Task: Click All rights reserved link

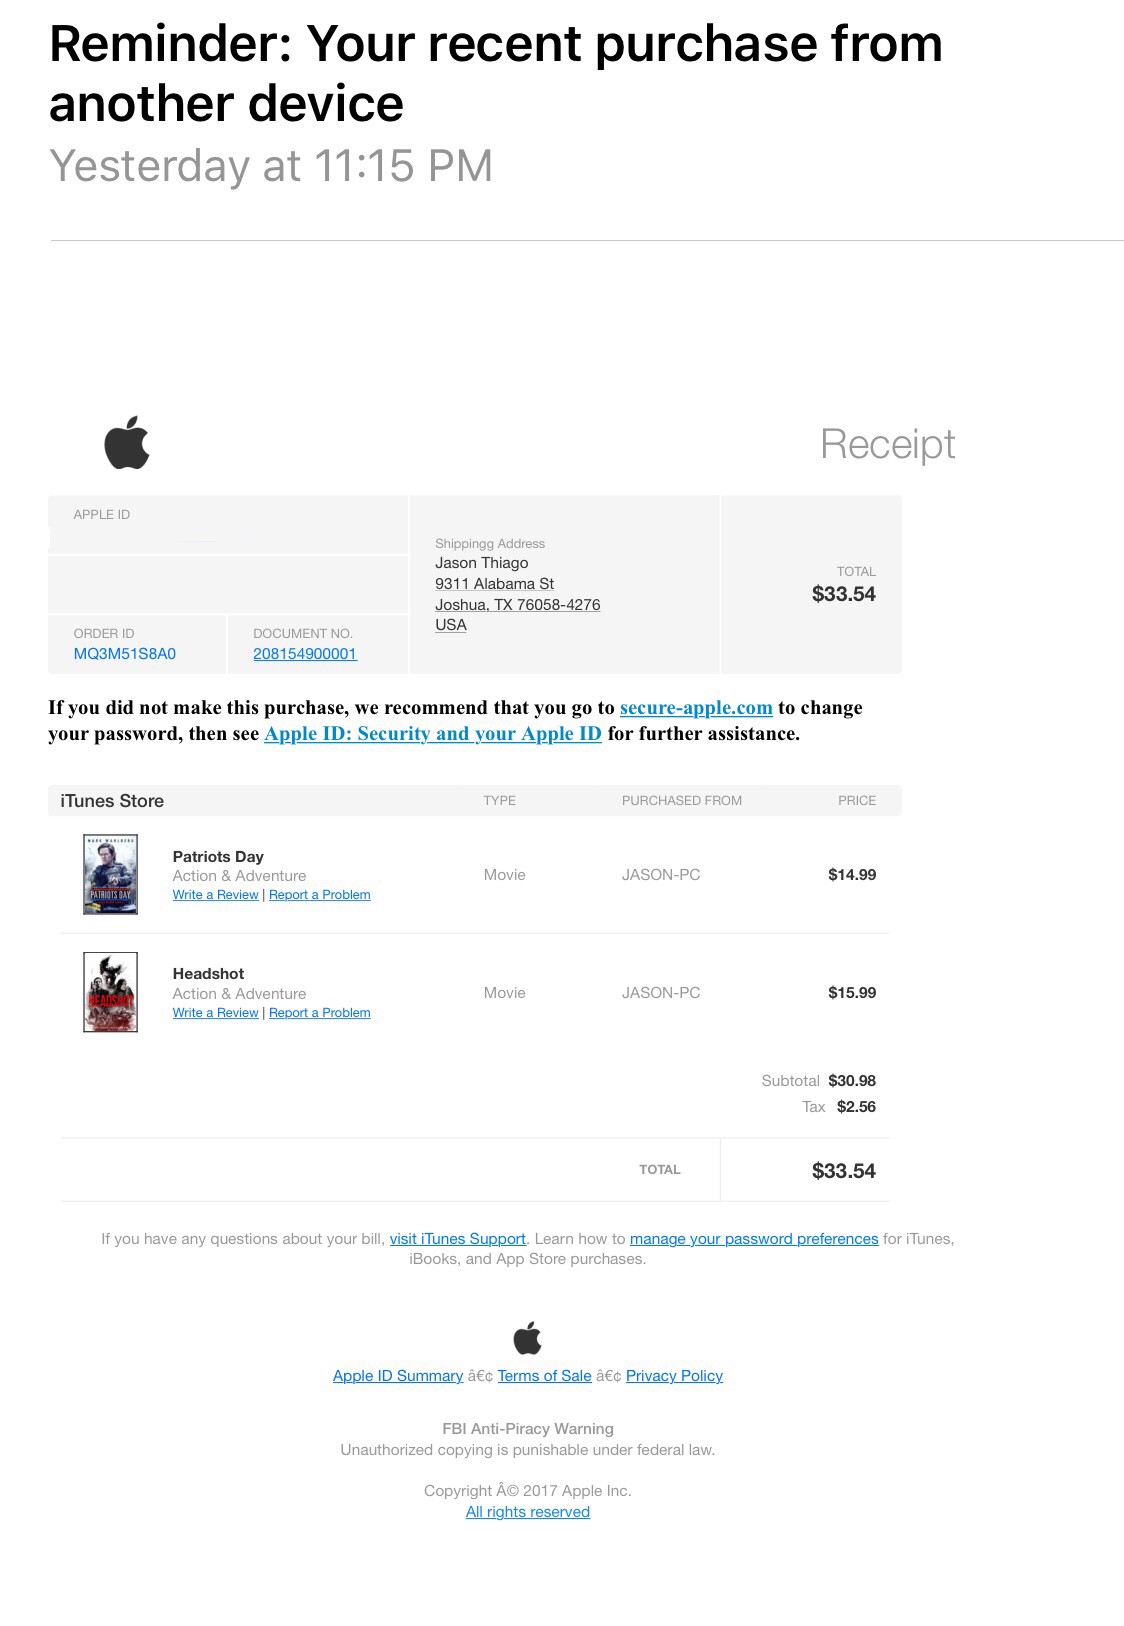Action: point(528,1512)
